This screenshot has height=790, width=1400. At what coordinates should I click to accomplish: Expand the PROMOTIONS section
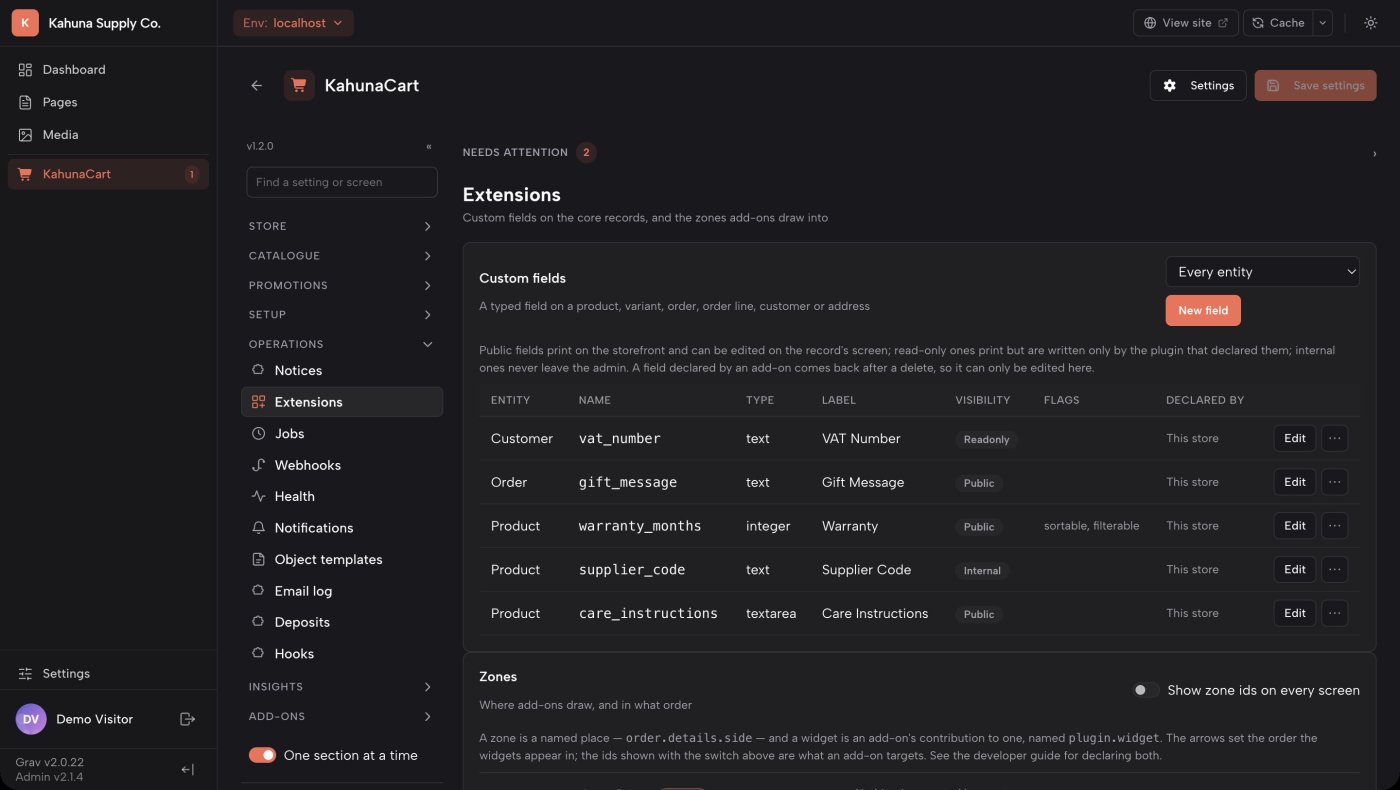coord(341,286)
